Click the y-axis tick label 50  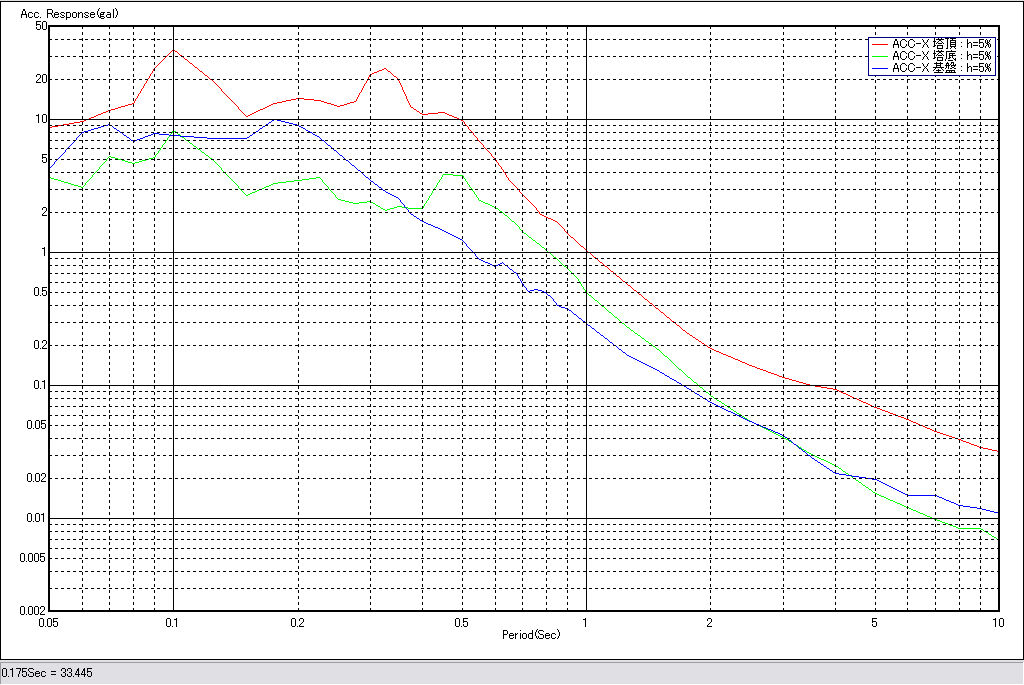41,26
